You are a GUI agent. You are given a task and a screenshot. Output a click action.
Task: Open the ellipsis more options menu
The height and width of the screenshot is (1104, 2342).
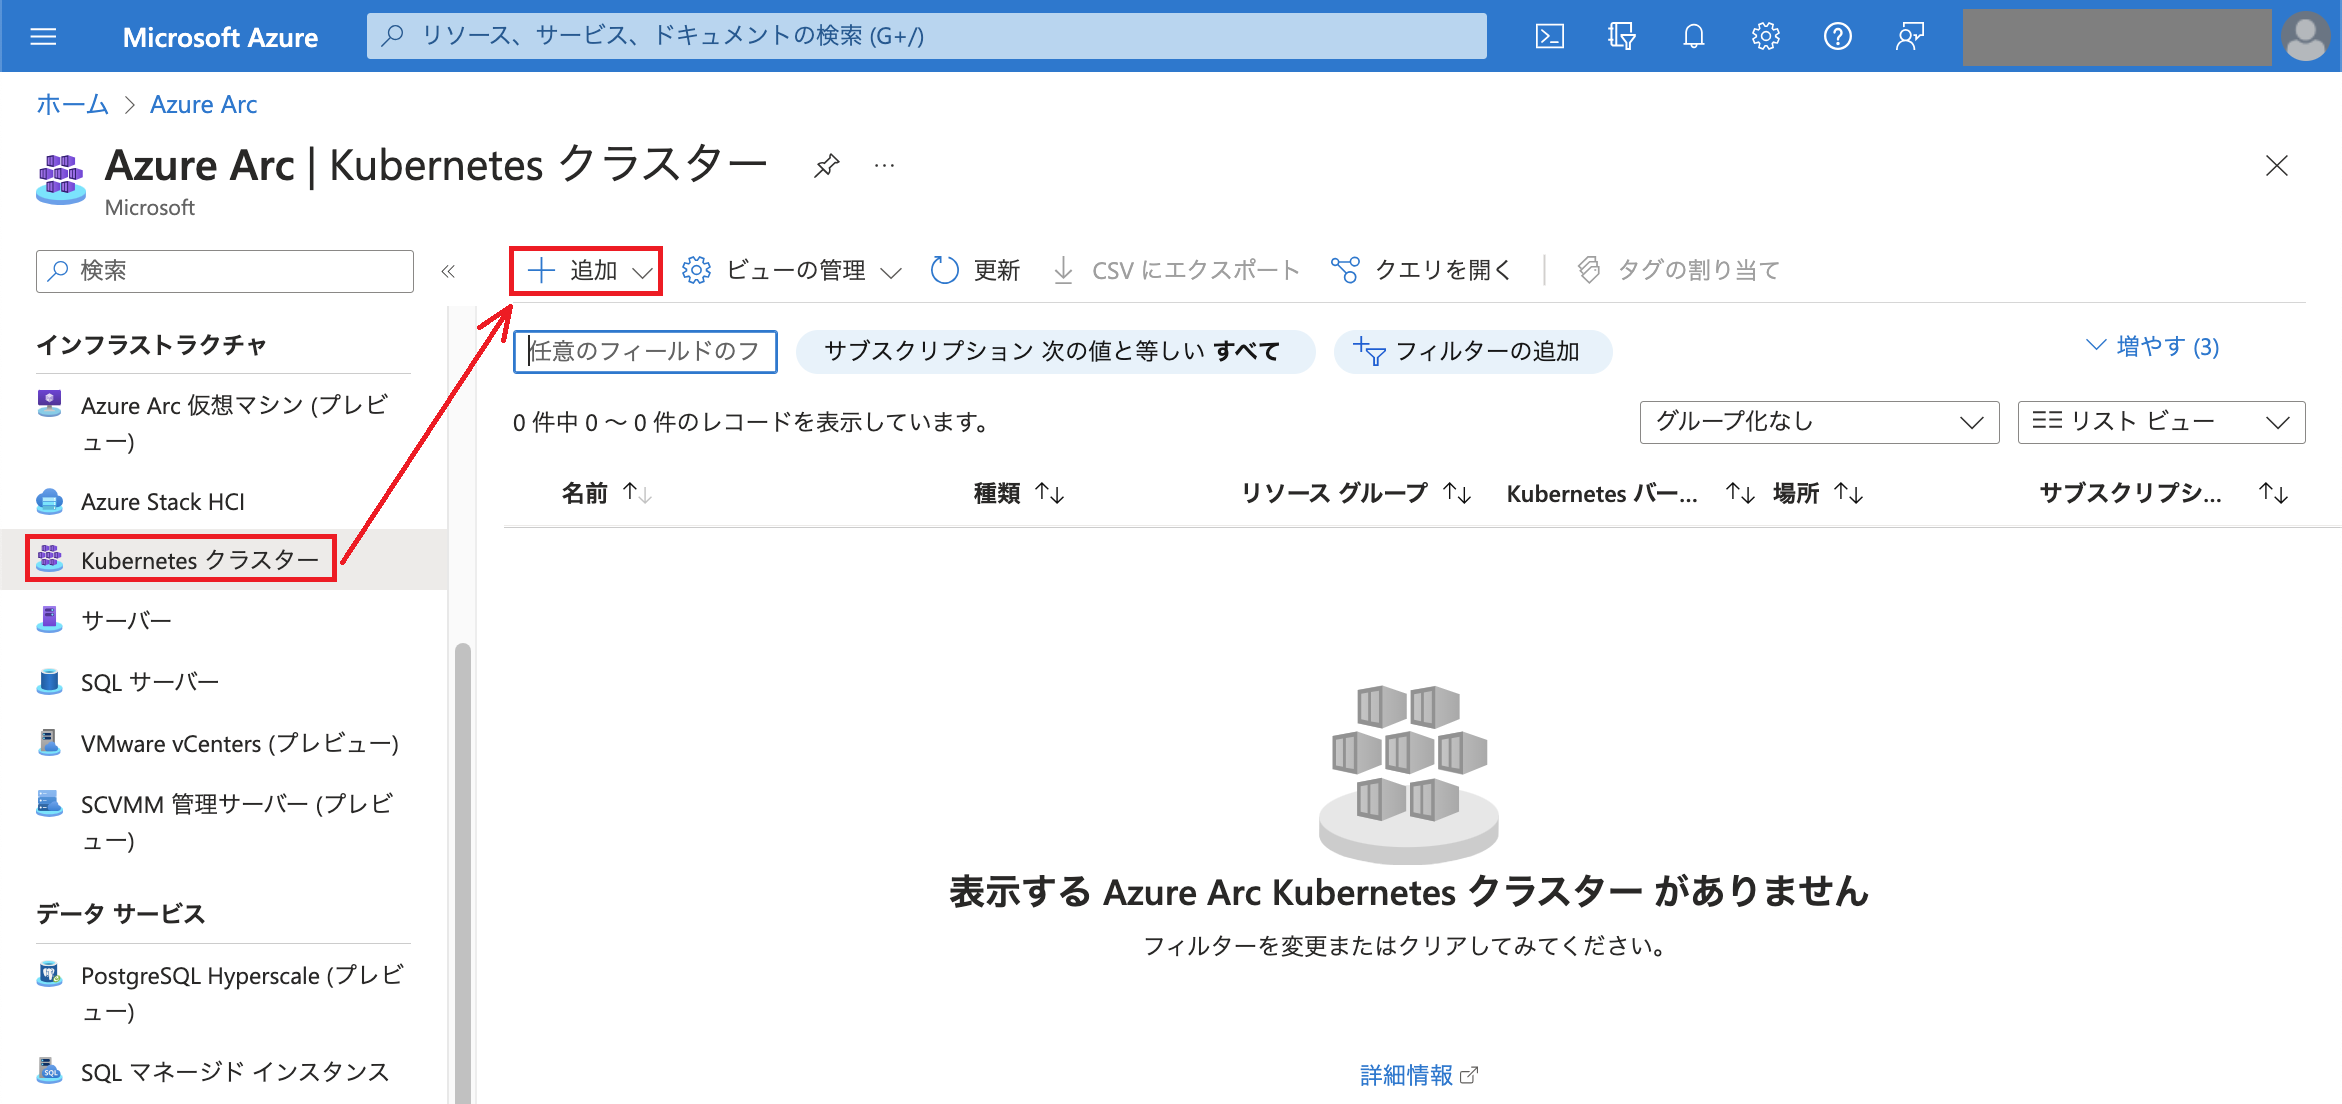tap(884, 165)
